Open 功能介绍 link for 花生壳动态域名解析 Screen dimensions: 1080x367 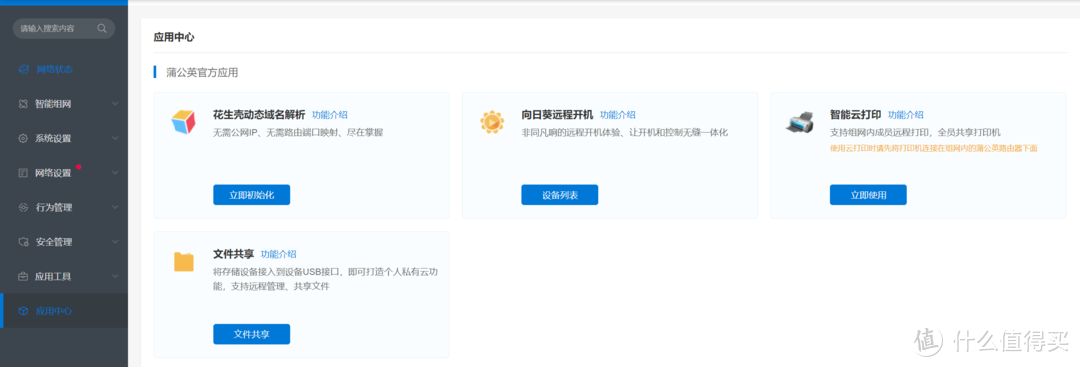[x=329, y=115]
